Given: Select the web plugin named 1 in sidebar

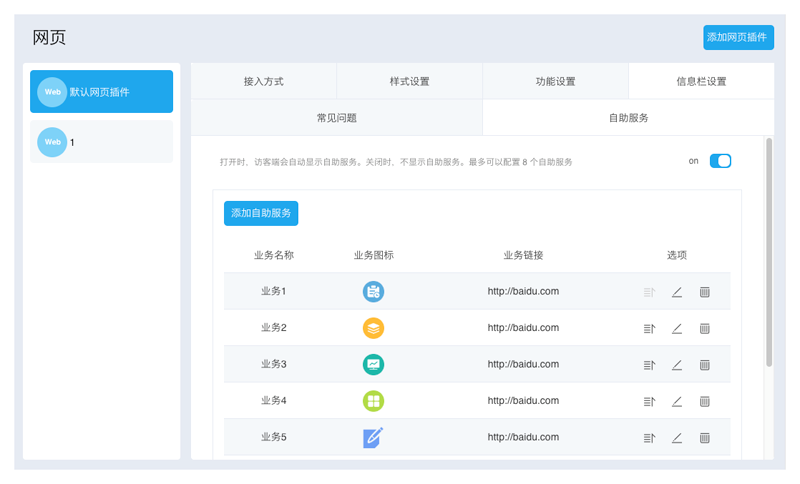Looking at the screenshot, I should coord(101,142).
